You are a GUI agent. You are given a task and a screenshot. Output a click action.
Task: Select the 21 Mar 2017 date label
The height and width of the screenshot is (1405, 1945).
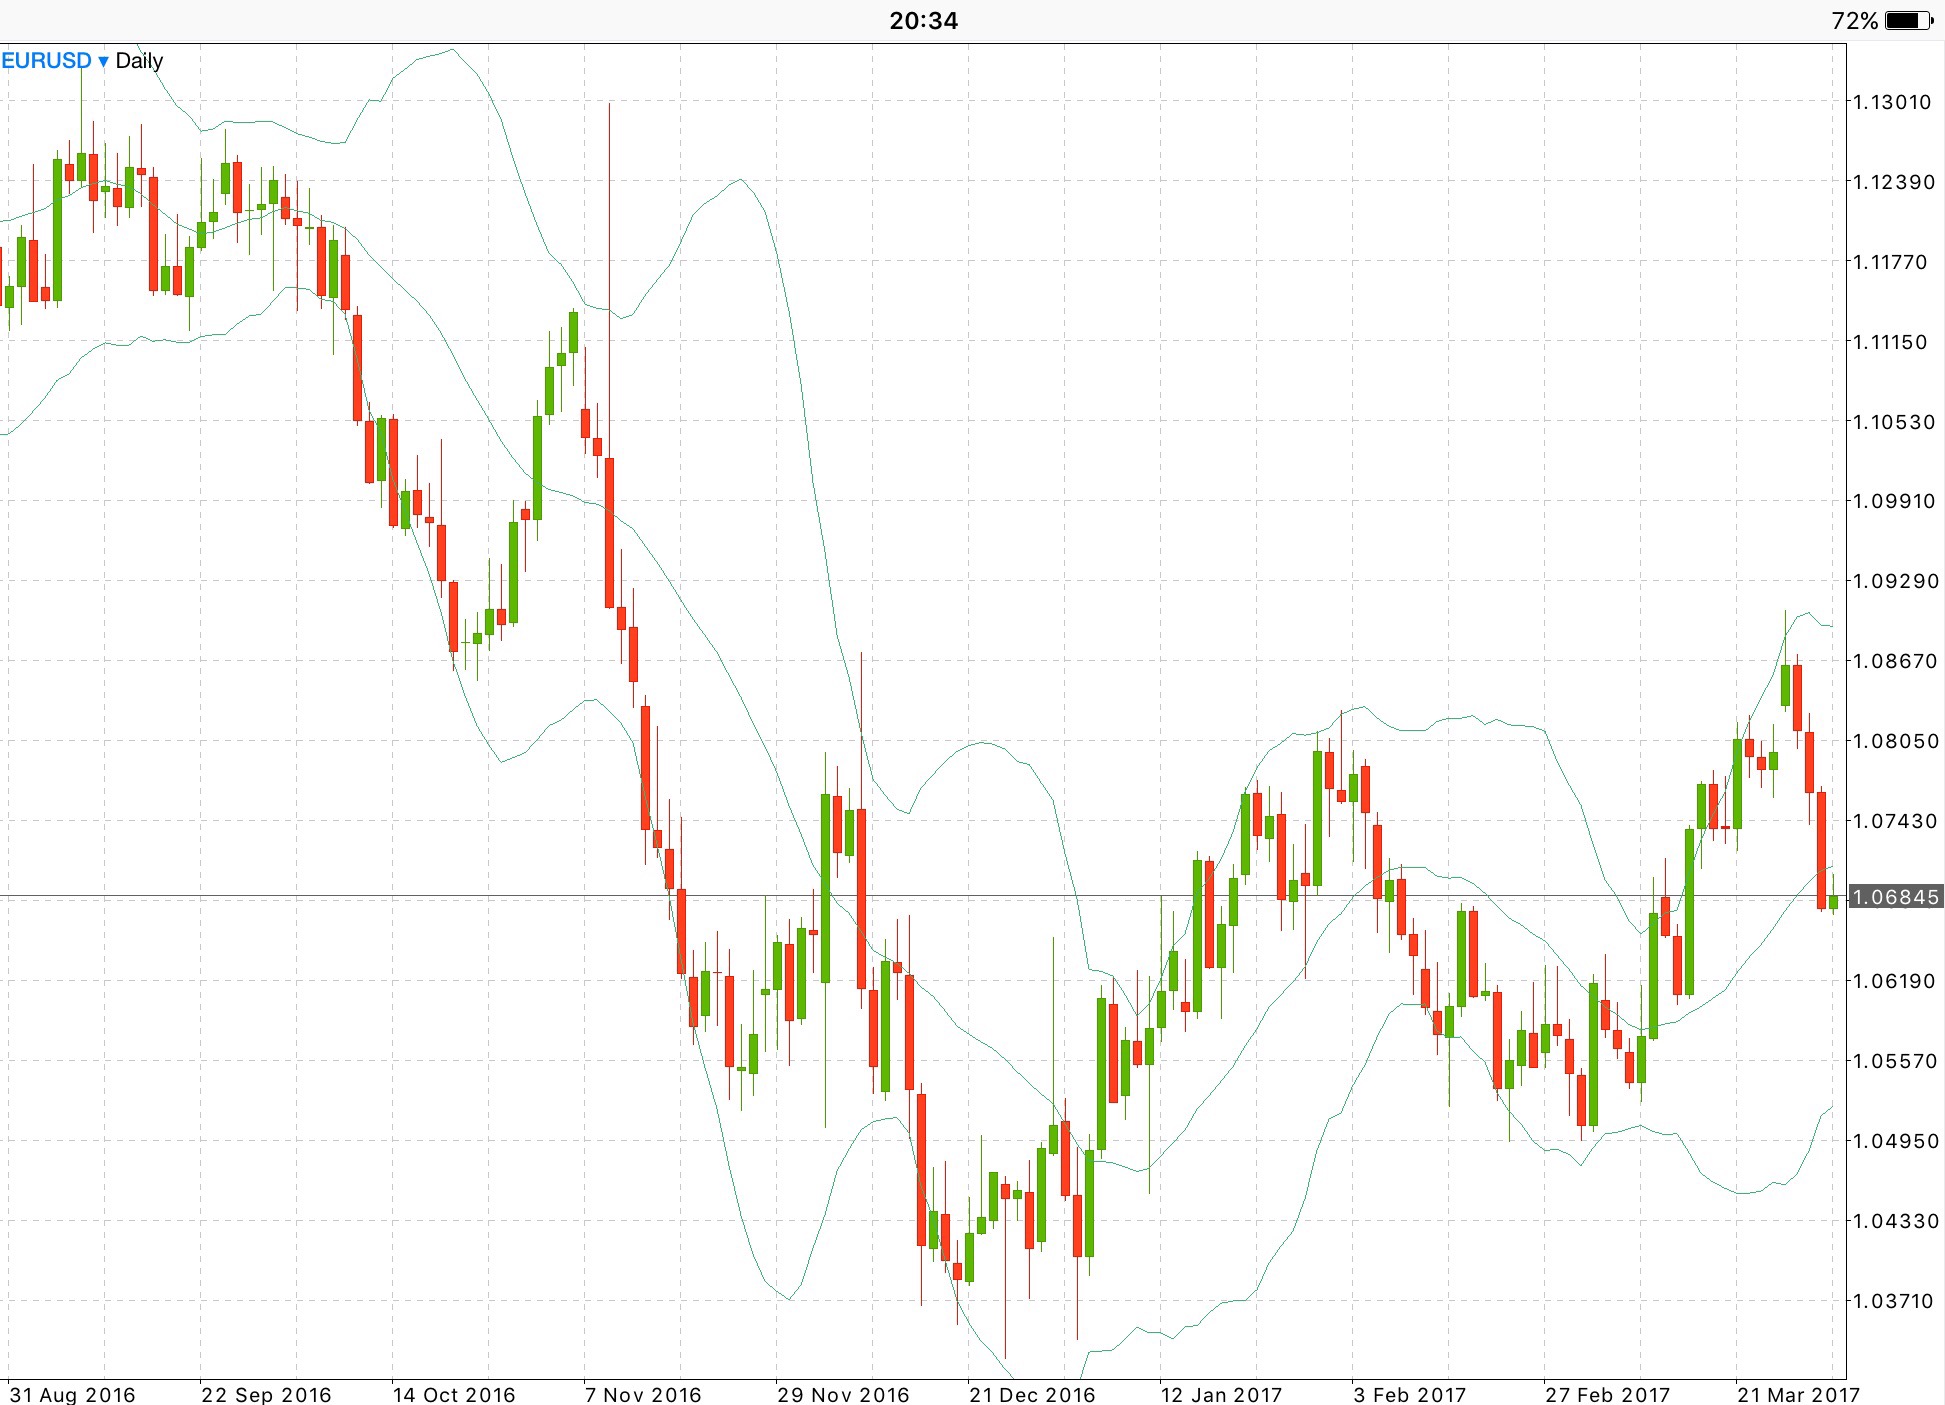[x=1797, y=1394]
